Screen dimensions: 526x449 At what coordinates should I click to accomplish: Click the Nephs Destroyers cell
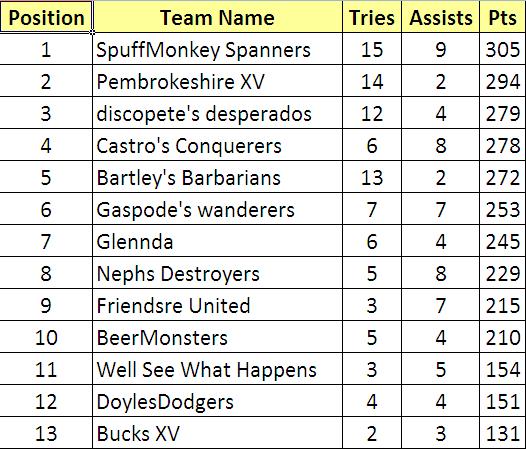pyautogui.click(x=217, y=273)
